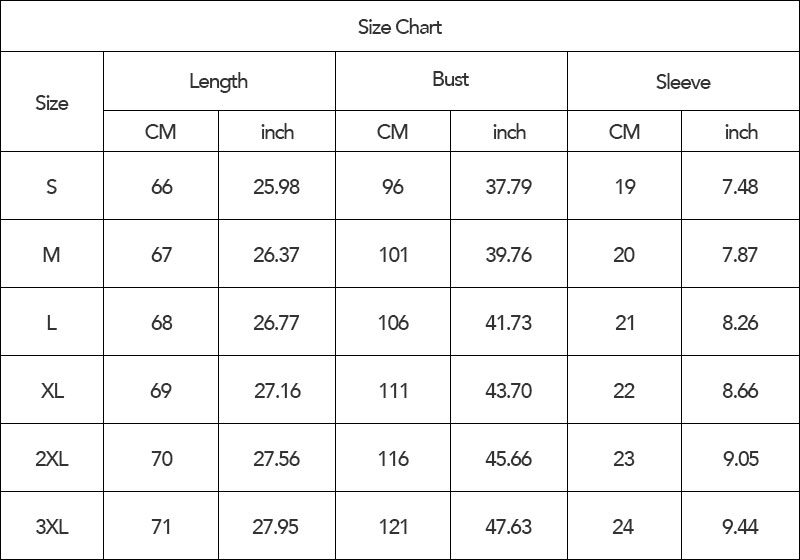Click the Size Chart title cell
The width and height of the screenshot is (800, 560).
pyautogui.click(x=400, y=27)
